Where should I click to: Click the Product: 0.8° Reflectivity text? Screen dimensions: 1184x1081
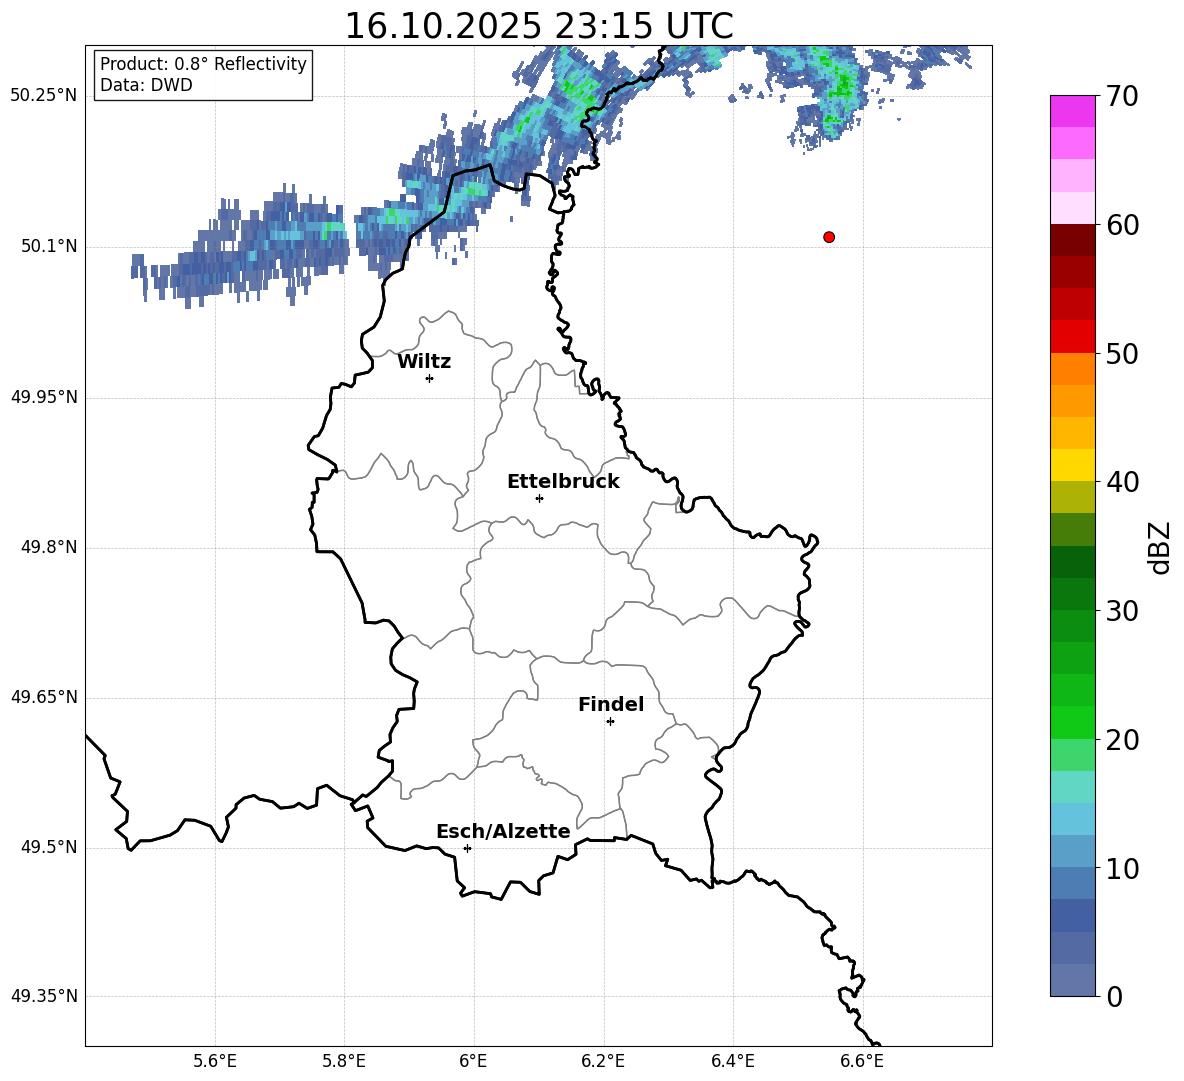coord(203,64)
